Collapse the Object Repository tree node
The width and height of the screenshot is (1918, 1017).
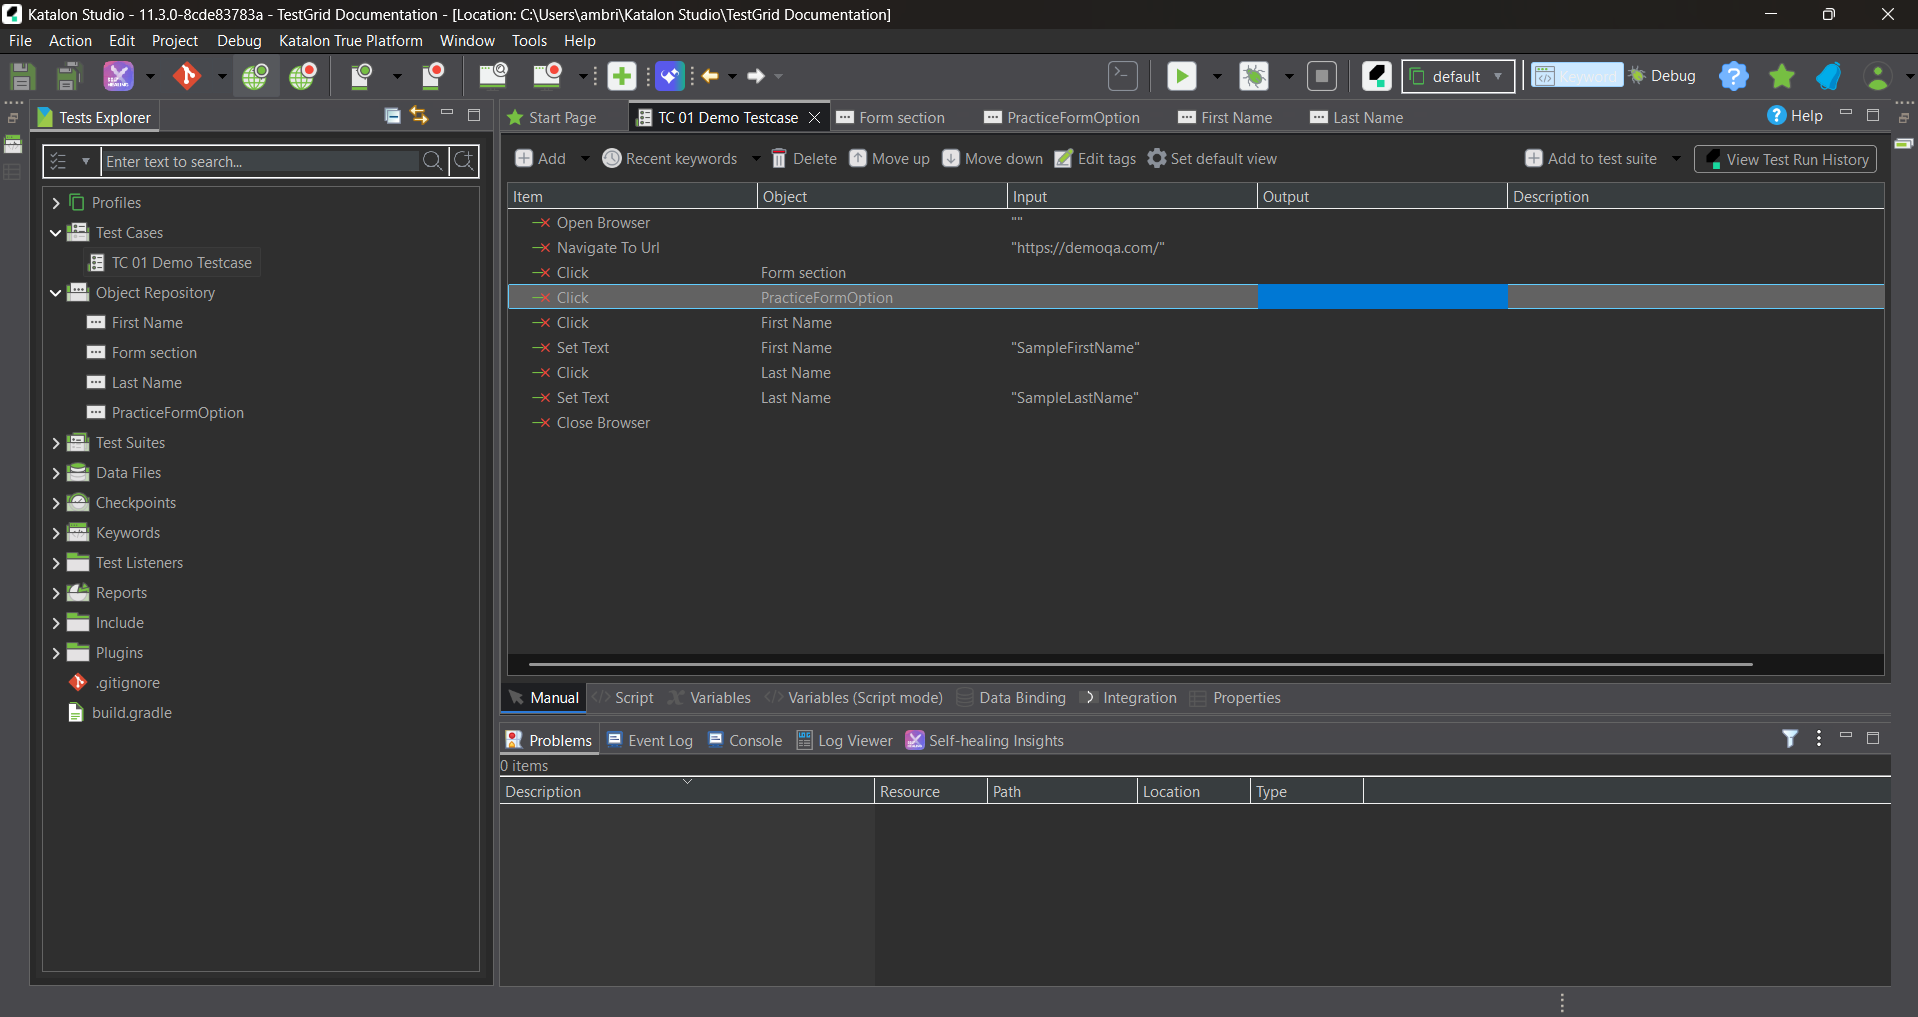tap(56, 293)
